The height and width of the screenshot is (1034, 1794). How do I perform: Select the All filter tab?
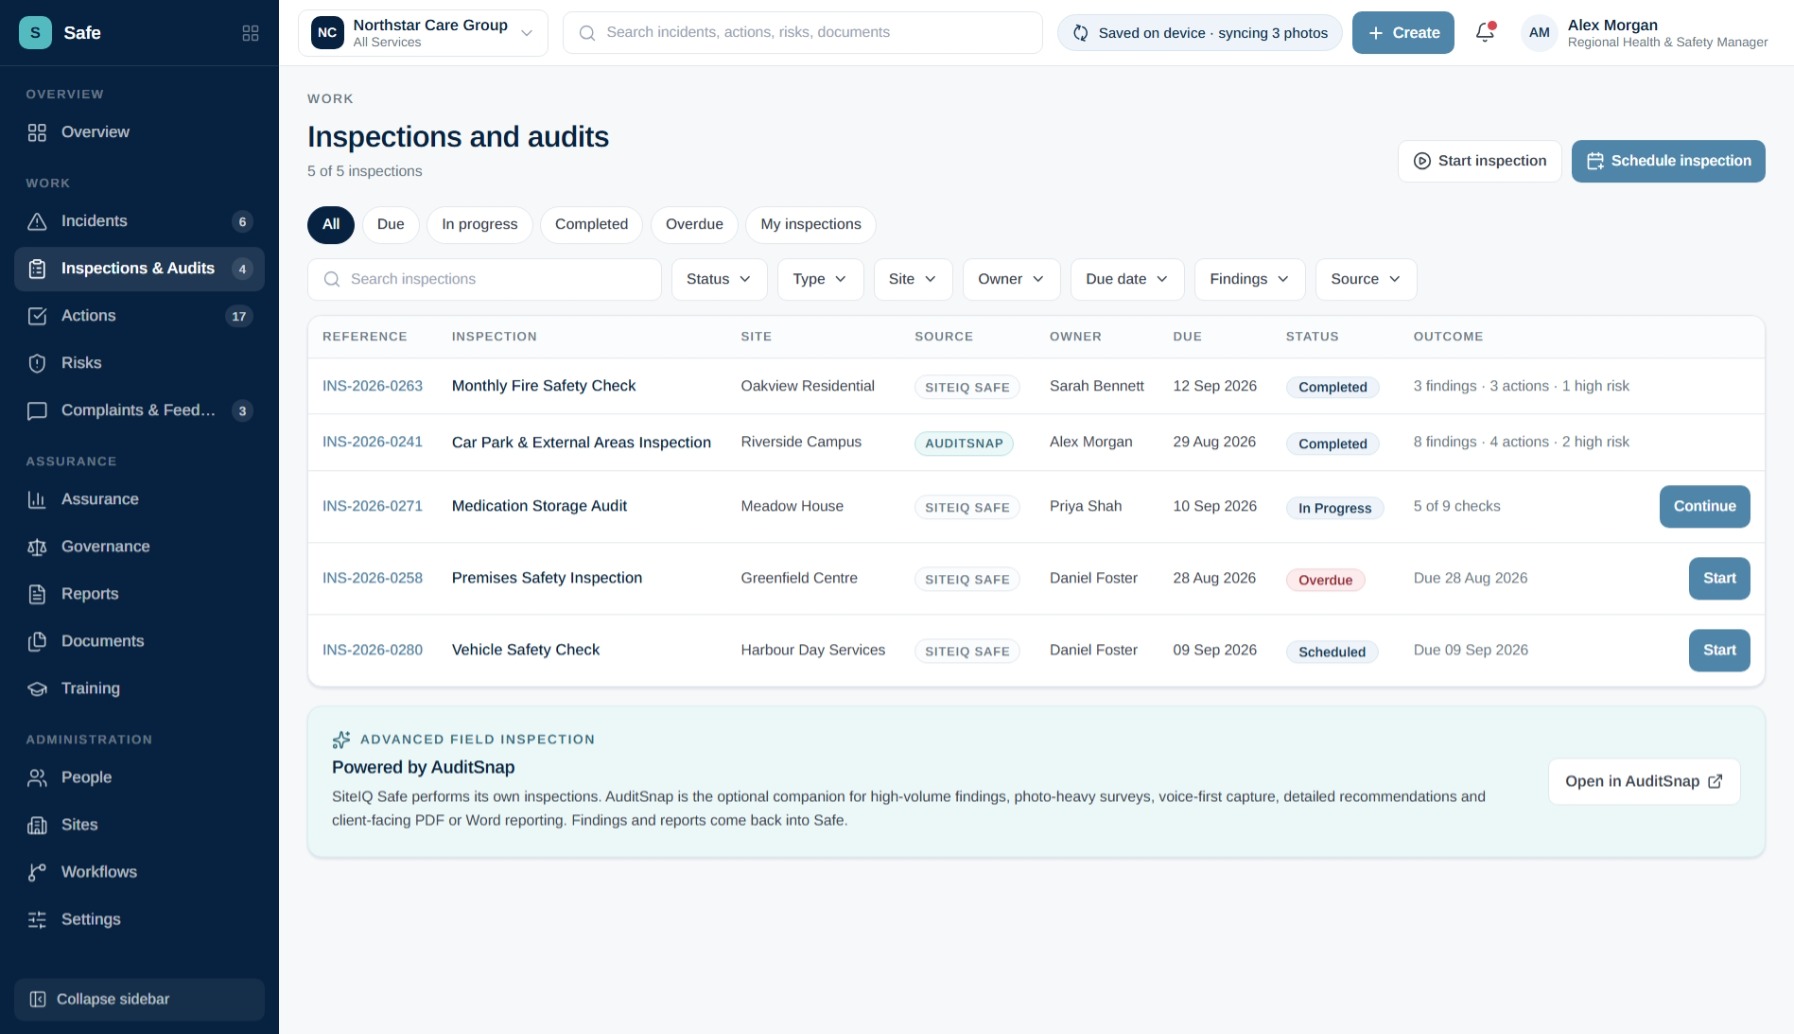[331, 224]
